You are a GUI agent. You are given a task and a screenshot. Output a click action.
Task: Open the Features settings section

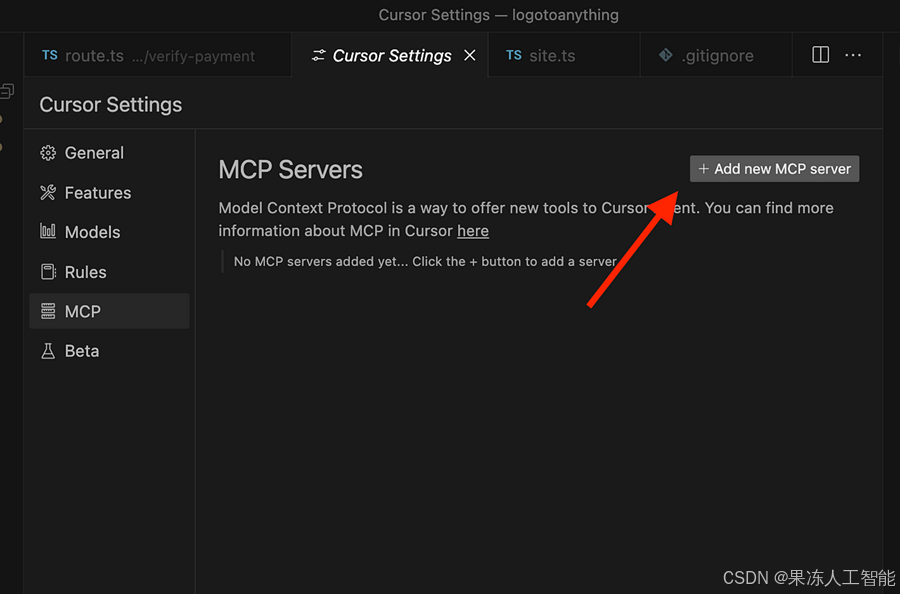coord(109,193)
